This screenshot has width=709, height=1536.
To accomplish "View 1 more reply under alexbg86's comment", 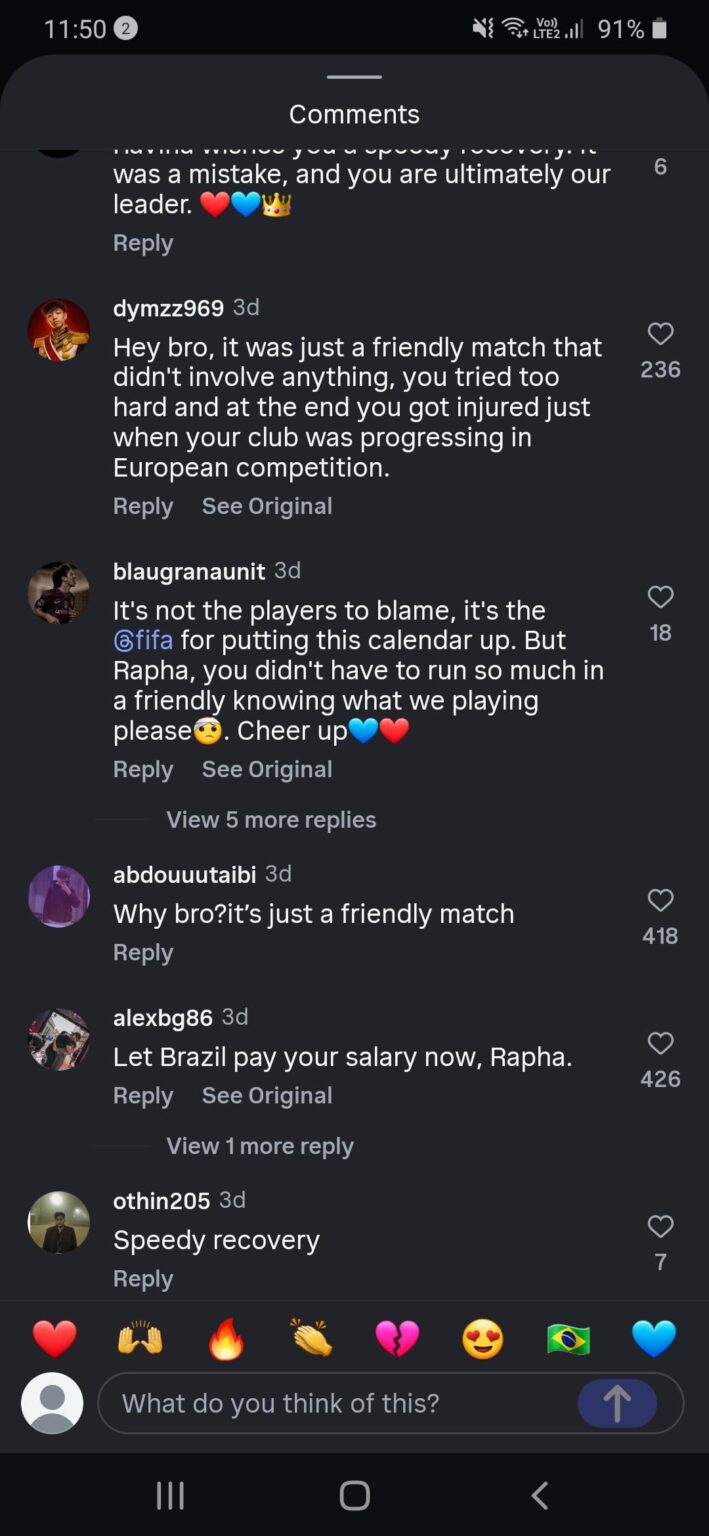I will pyautogui.click(x=260, y=1146).
